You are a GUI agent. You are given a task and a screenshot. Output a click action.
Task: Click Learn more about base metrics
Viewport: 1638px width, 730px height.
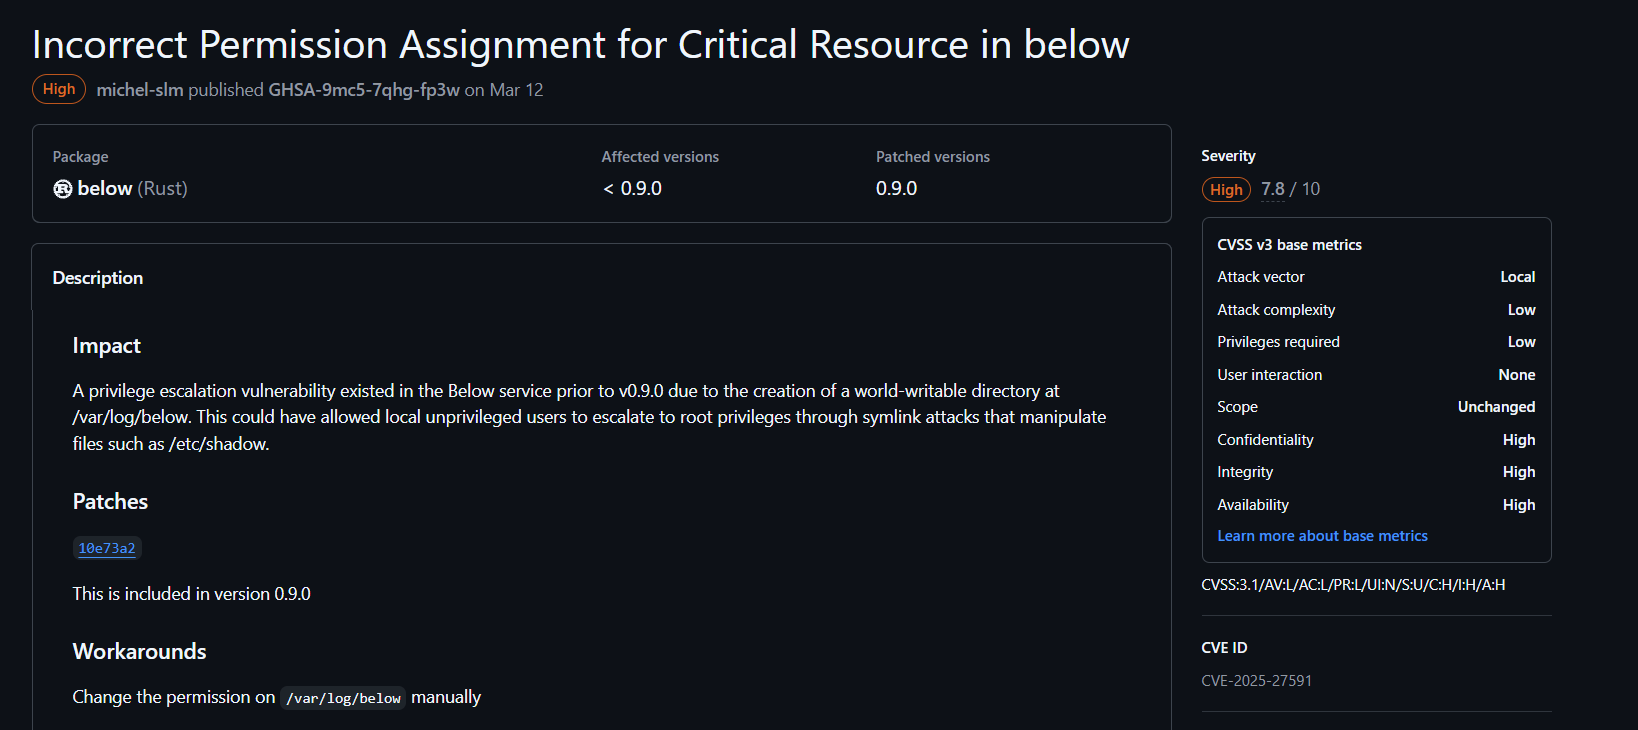(1322, 536)
